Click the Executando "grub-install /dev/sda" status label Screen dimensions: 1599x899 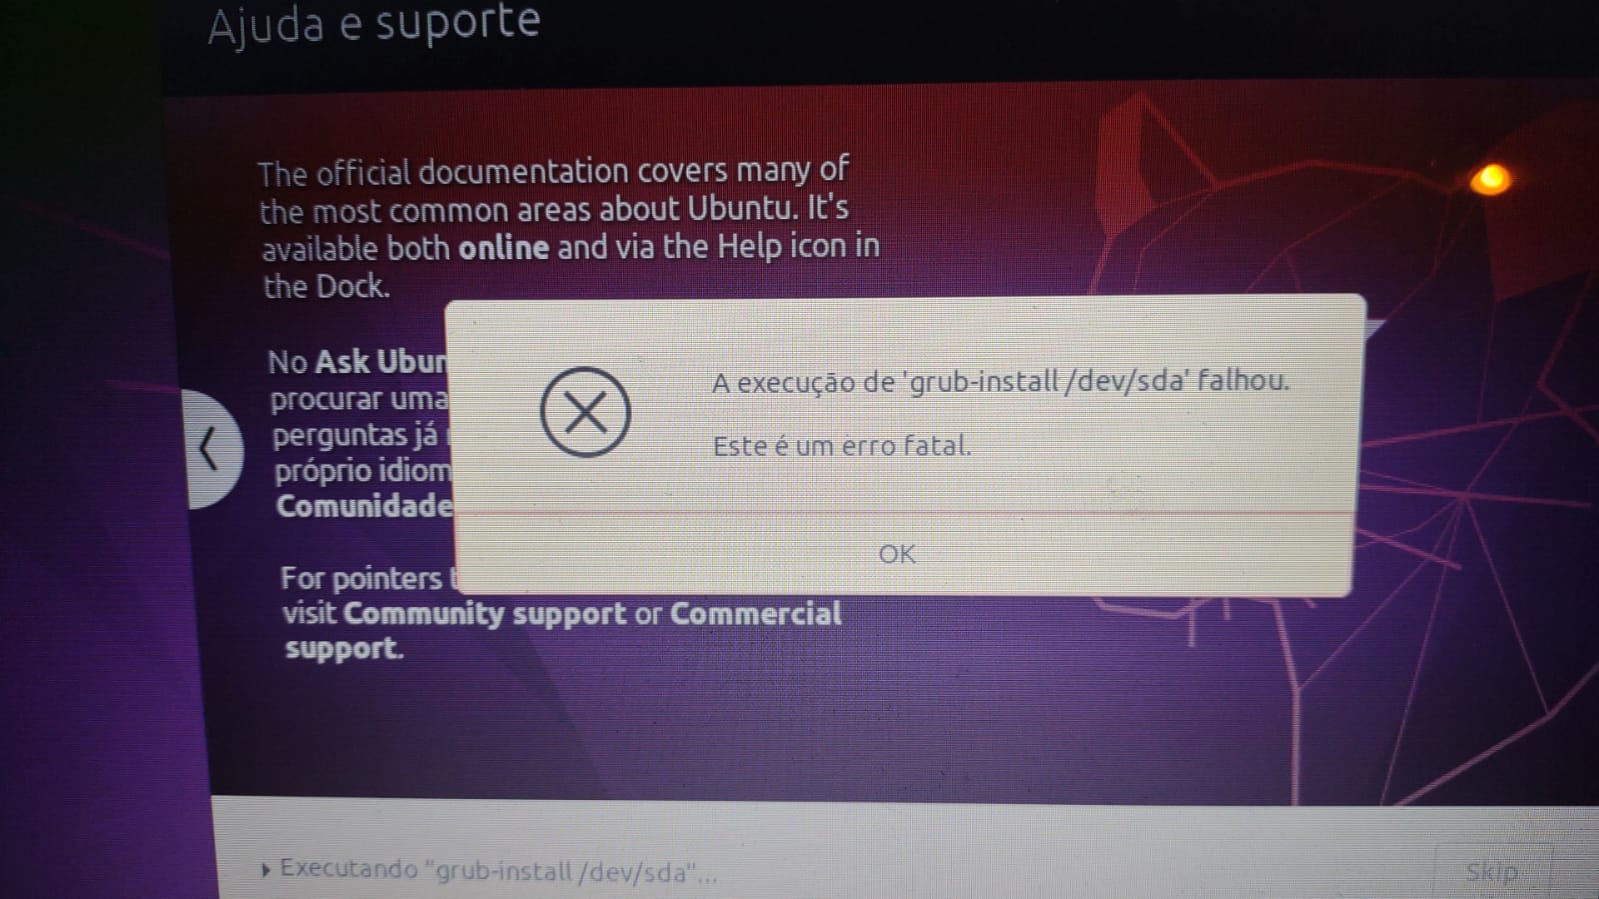point(498,870)
